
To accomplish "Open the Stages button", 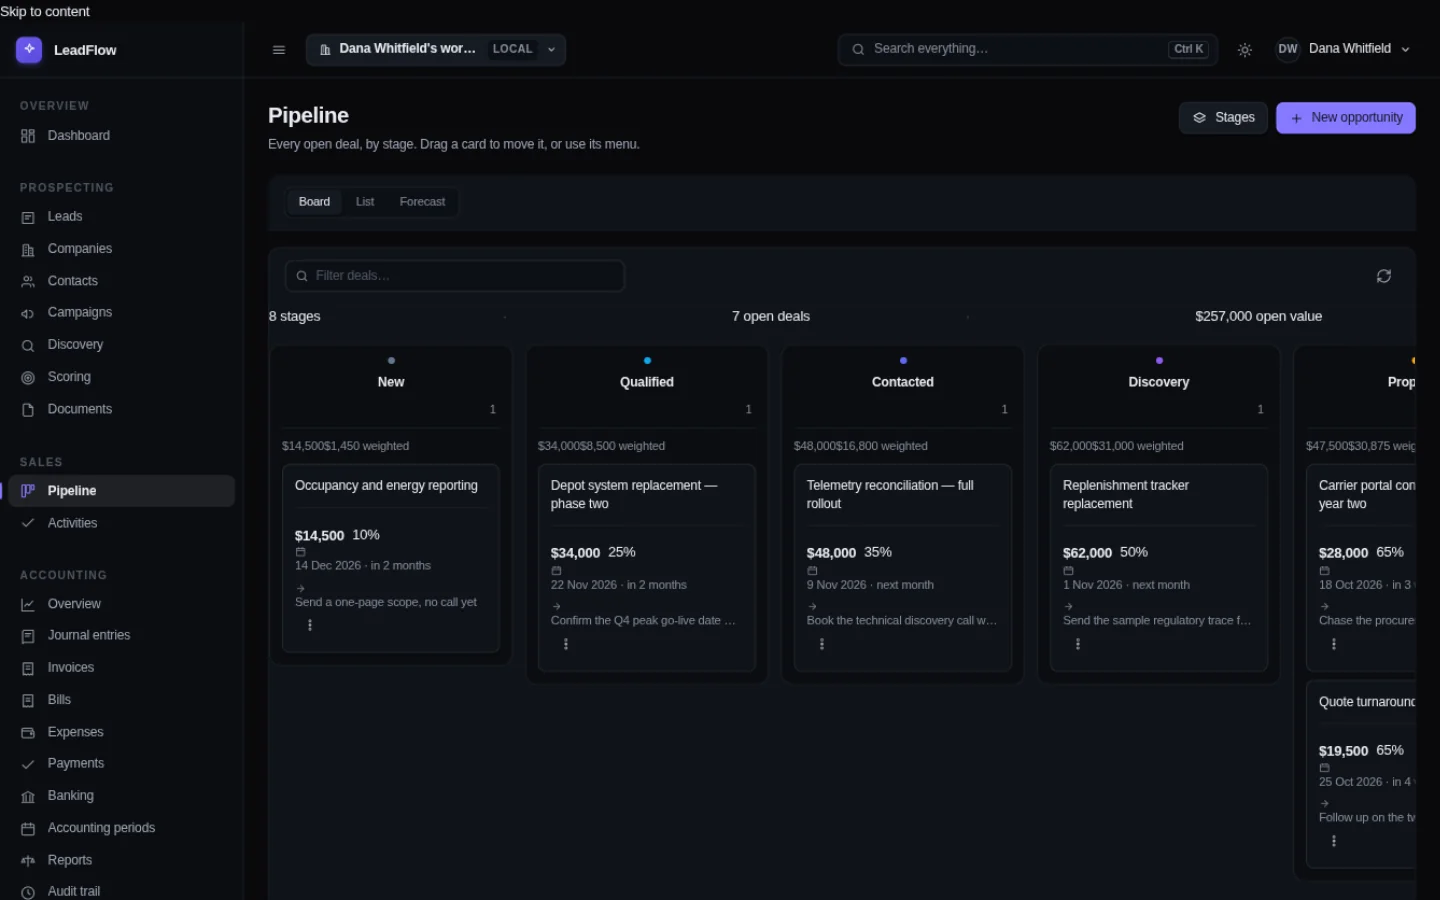I will pyautogui.click(x=1223, y=118).
